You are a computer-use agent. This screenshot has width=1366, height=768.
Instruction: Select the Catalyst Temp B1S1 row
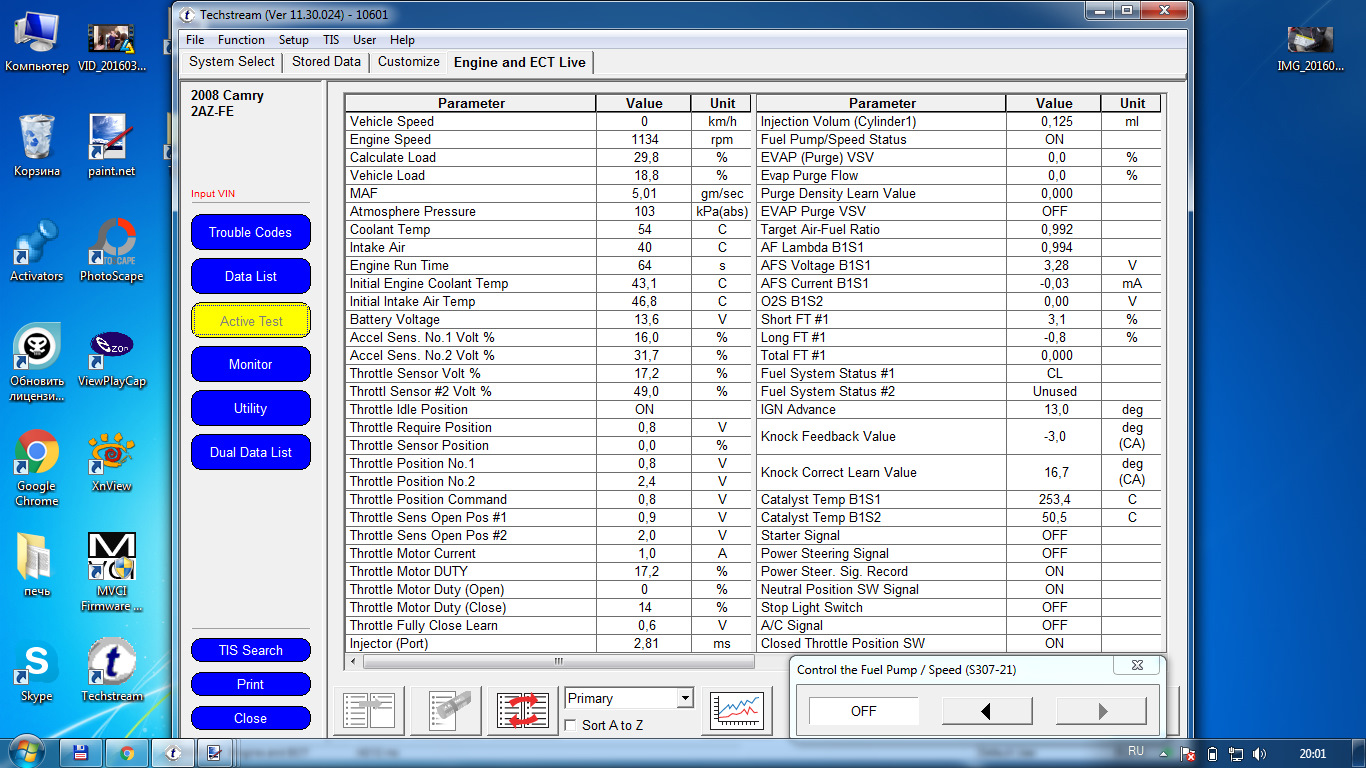(959, 499)
